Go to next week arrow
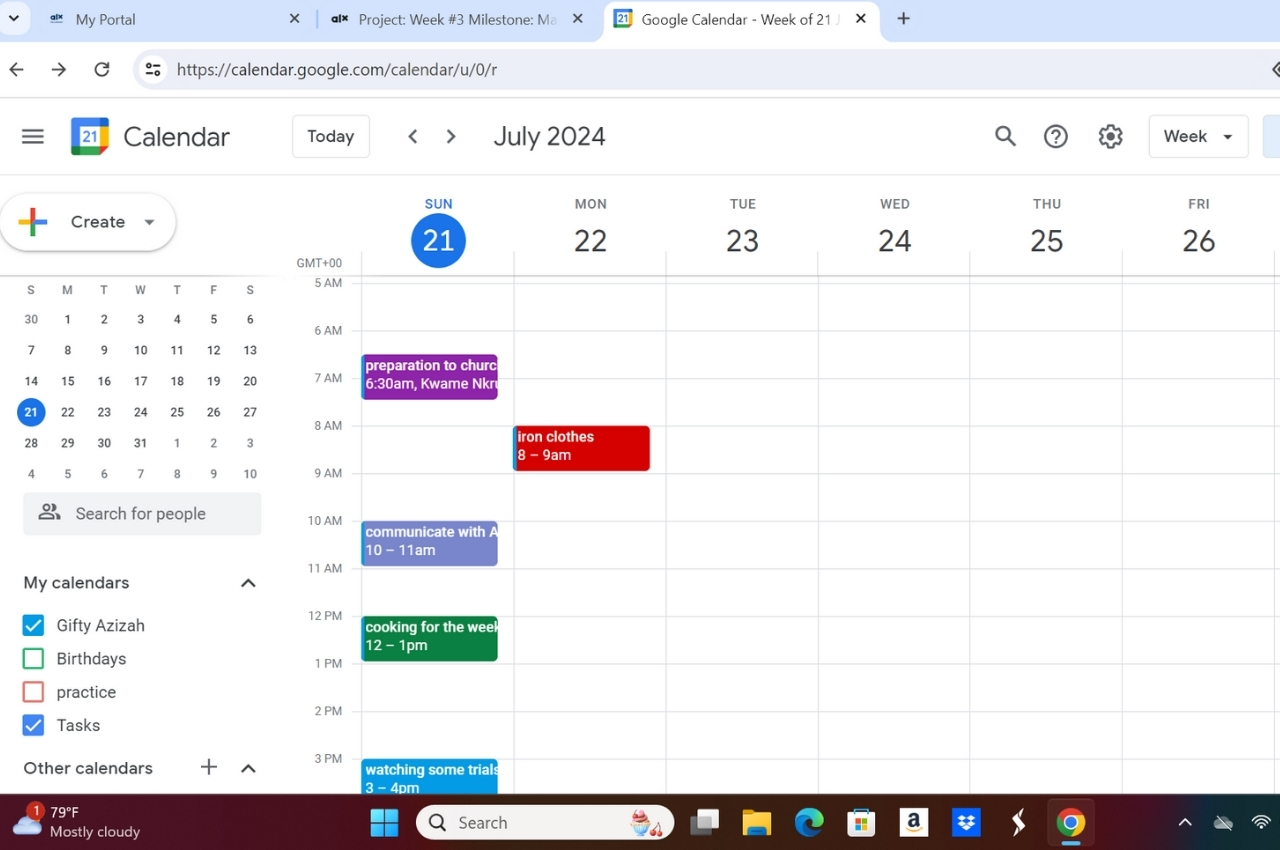The height and width of the screenshot is (850, 1280). click(x=451, y=137)
